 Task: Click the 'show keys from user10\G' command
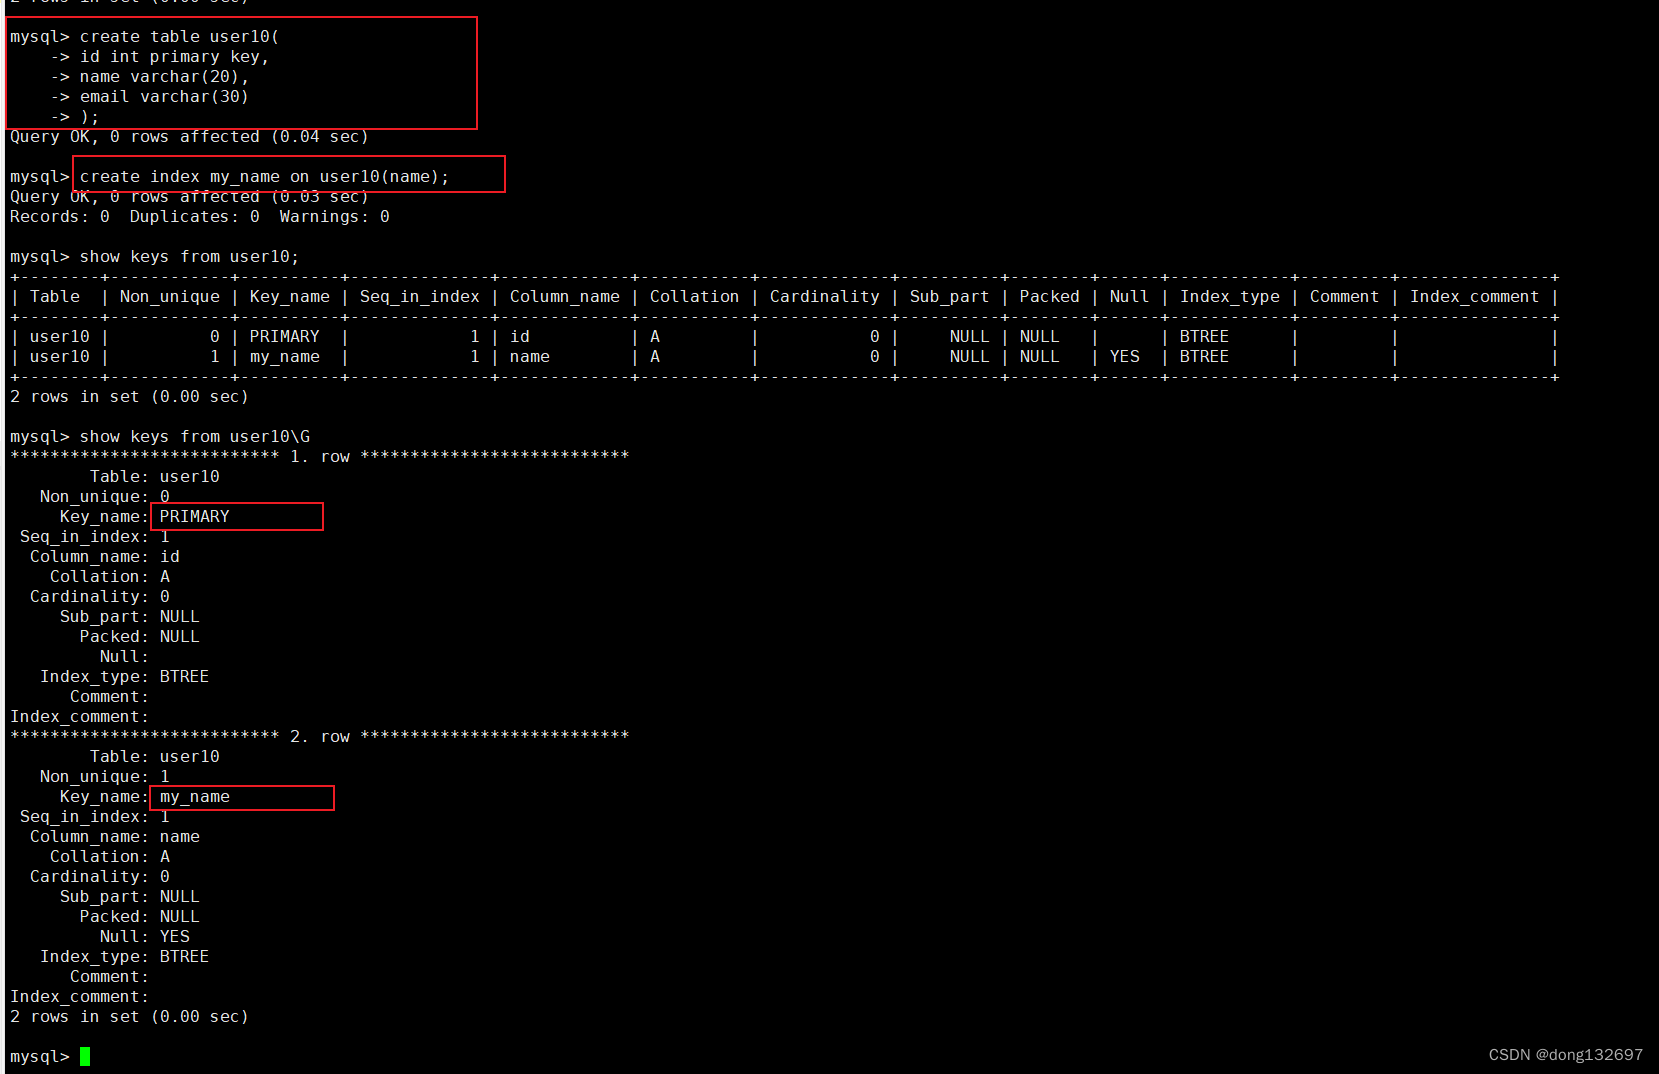[195, 437]
